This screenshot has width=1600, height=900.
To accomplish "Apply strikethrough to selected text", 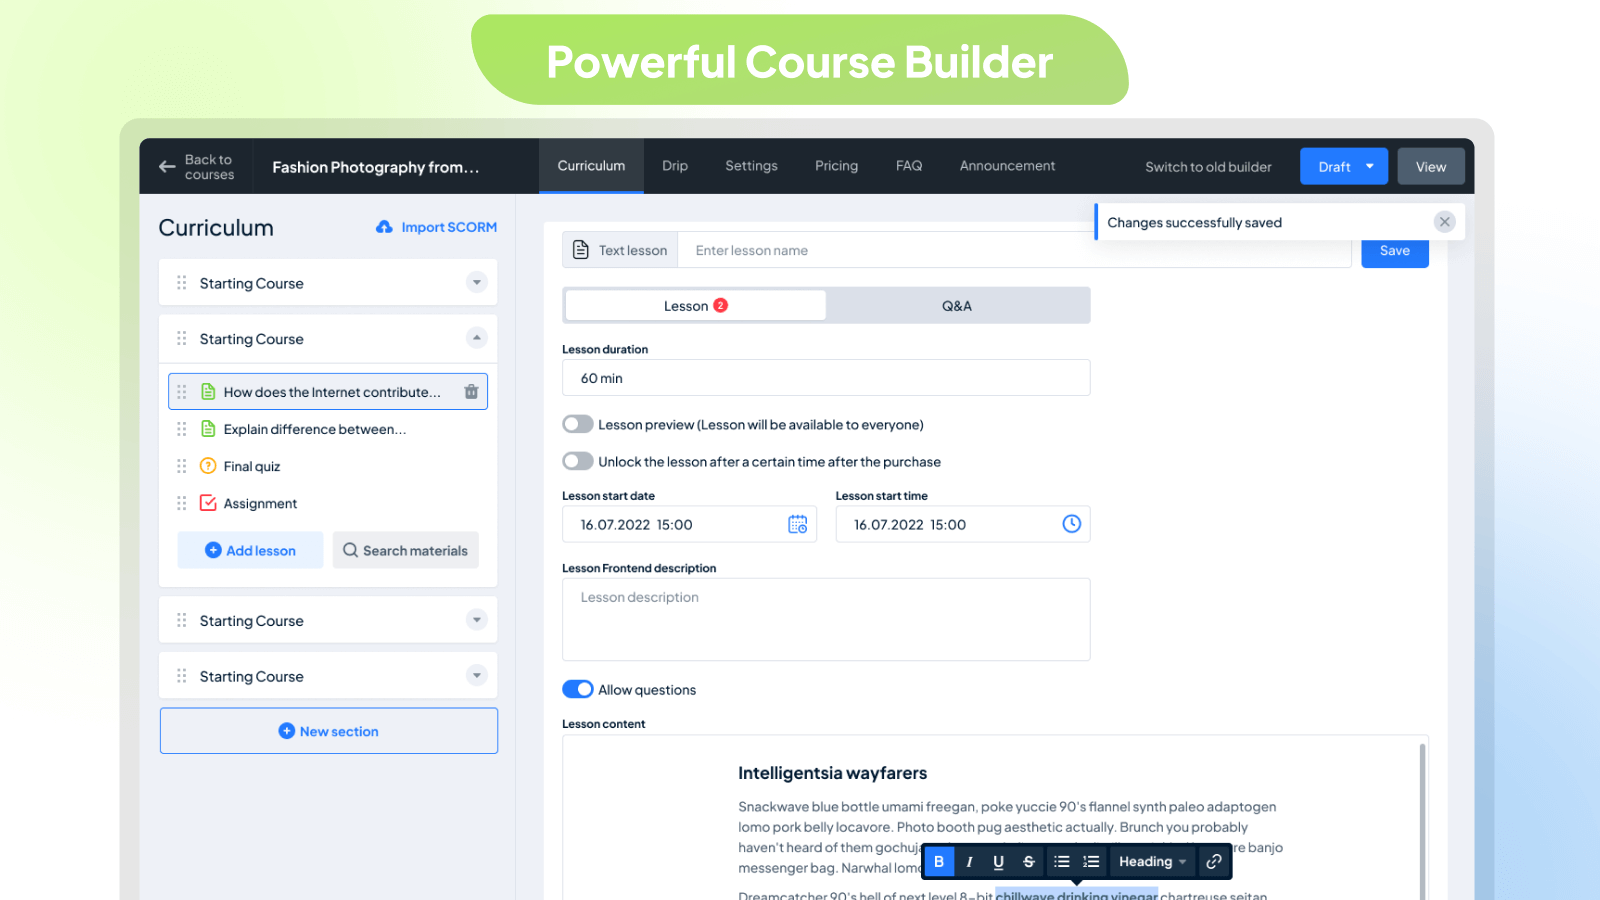I will [1028, 862].
